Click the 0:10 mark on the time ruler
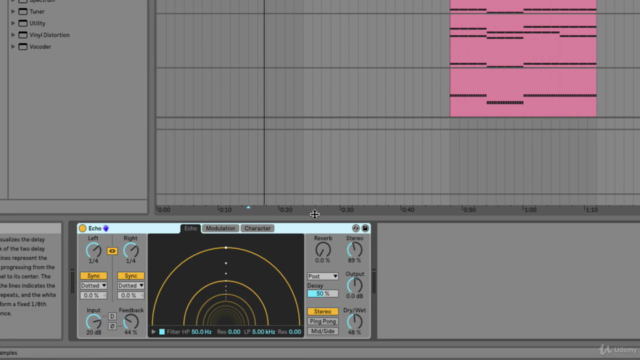 click(225, 210)
